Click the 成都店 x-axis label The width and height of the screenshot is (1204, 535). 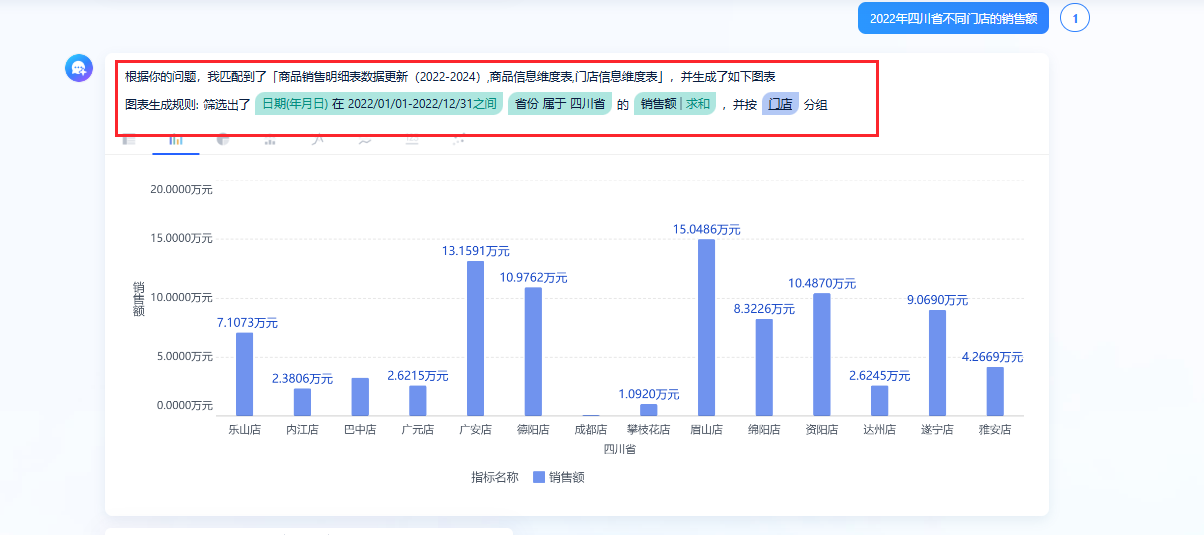[591, 430]
